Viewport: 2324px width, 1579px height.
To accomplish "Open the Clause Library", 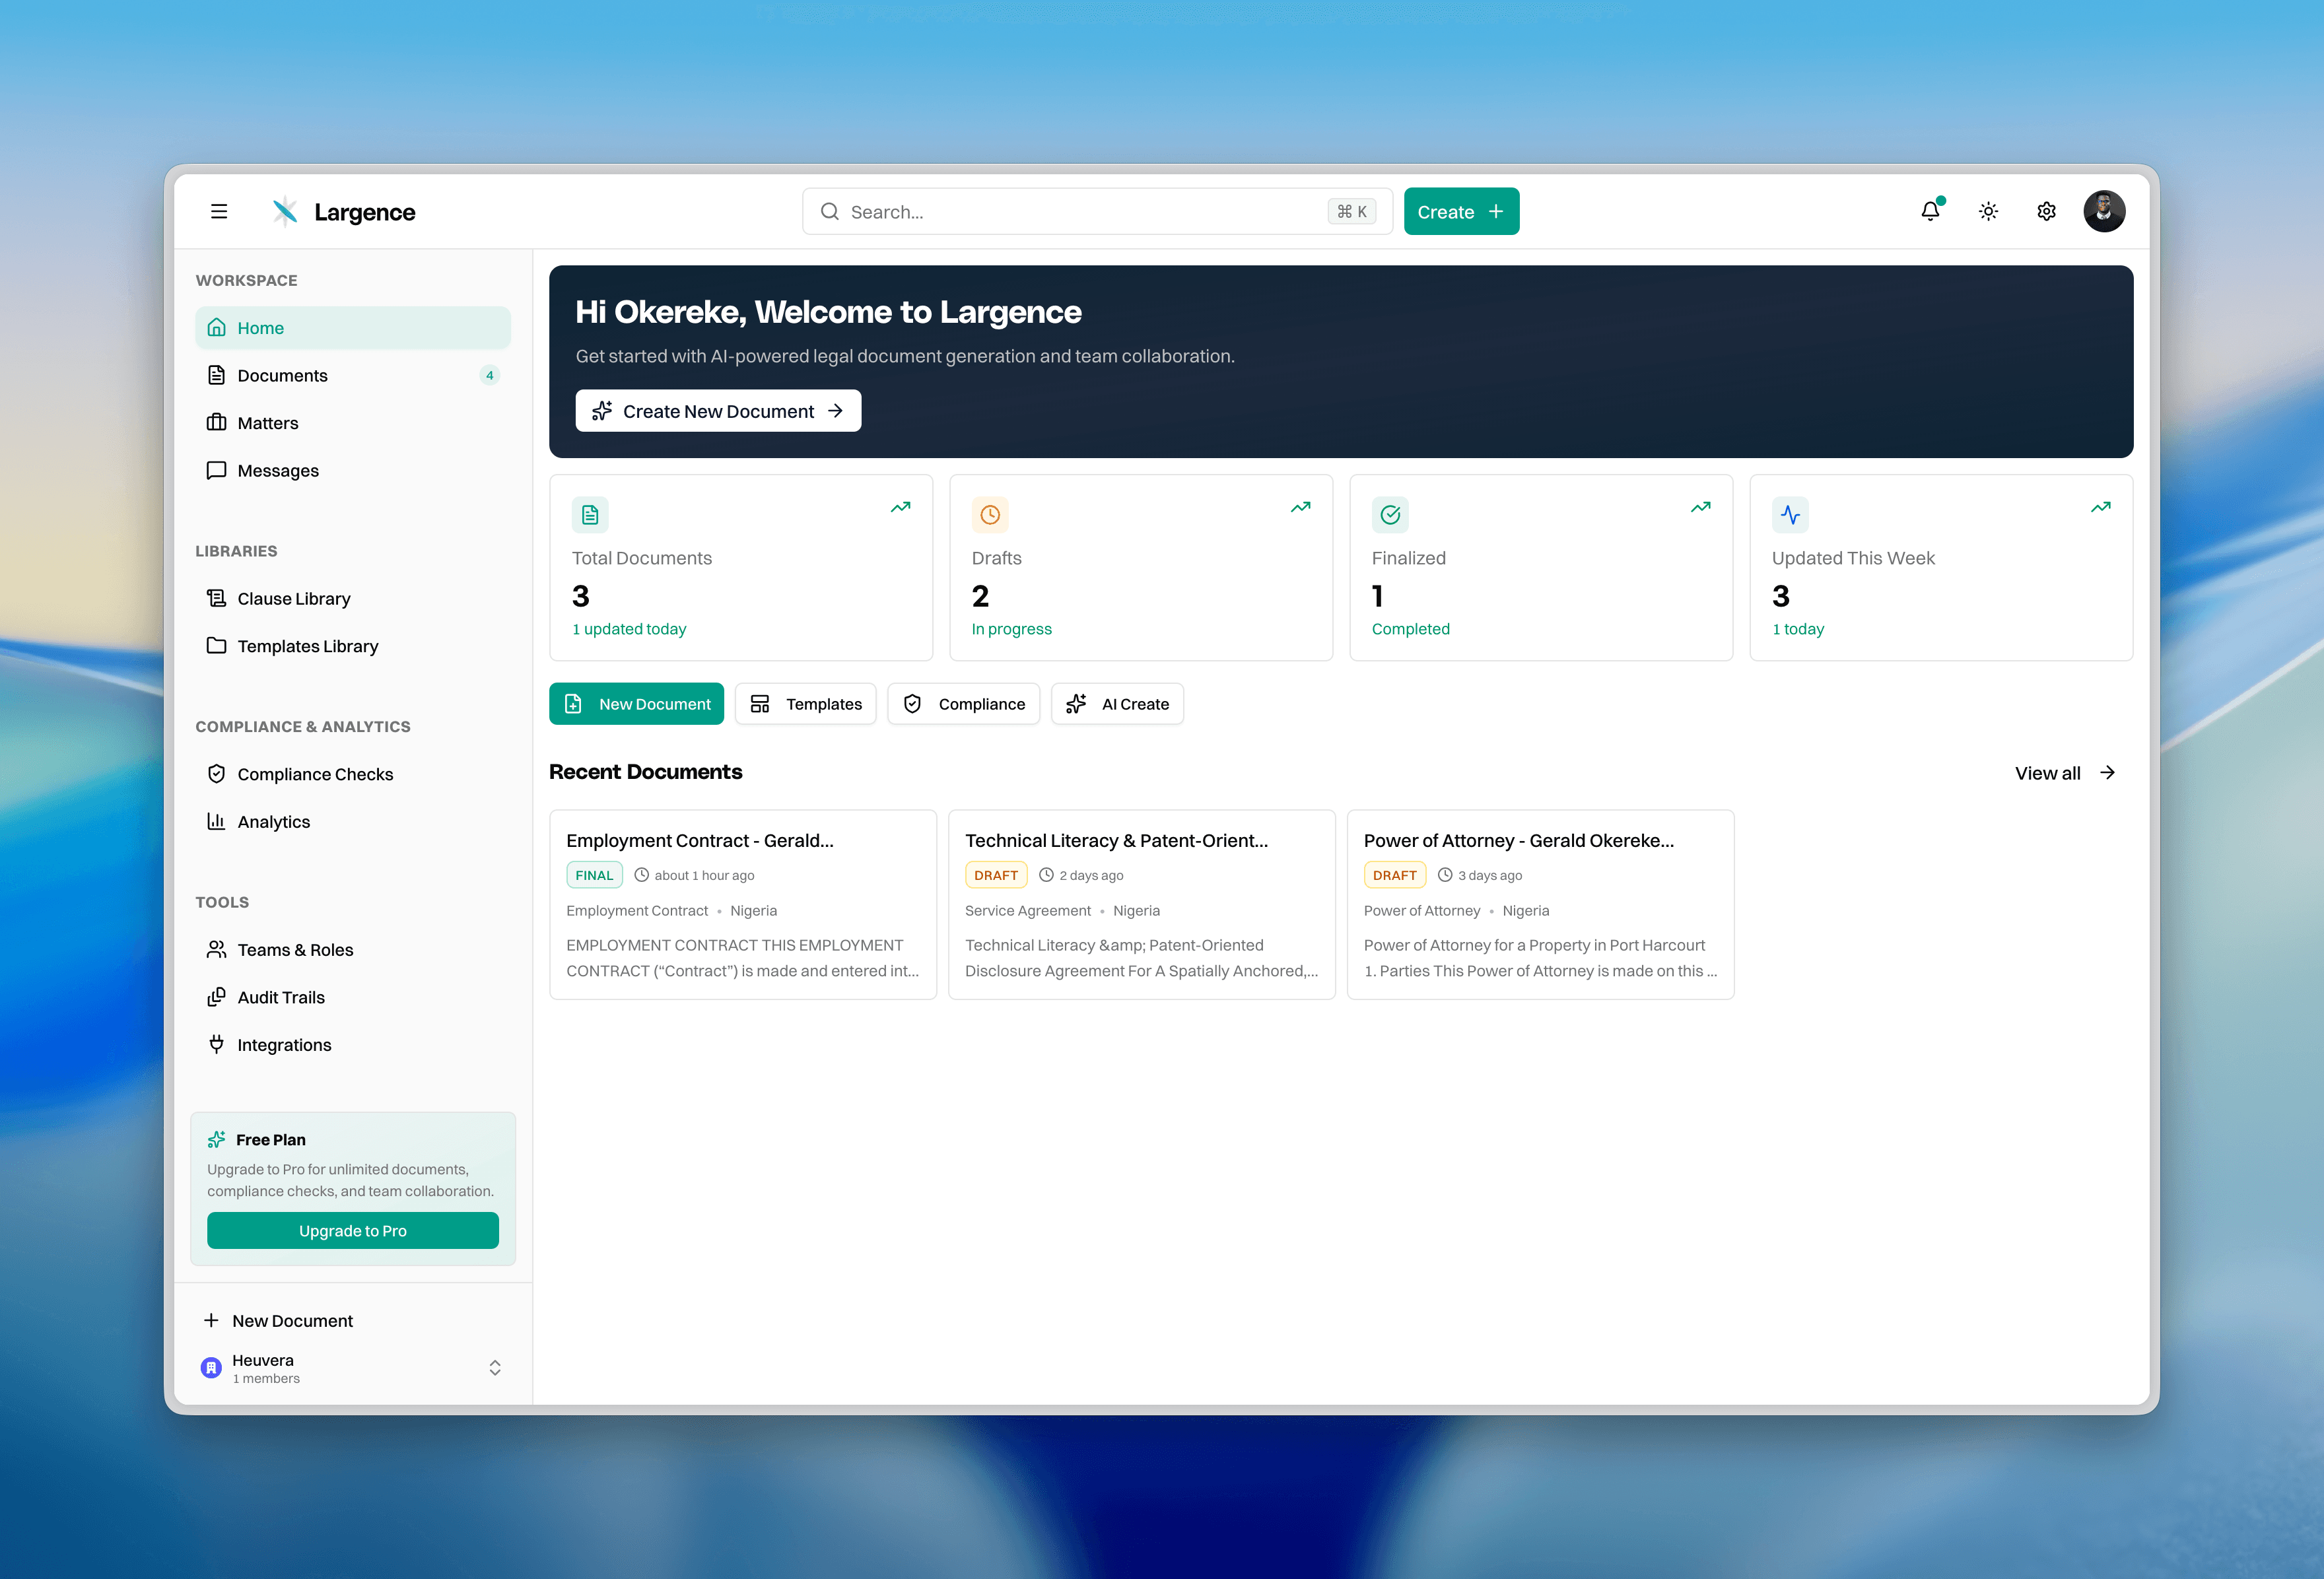I will click(293, 598).
